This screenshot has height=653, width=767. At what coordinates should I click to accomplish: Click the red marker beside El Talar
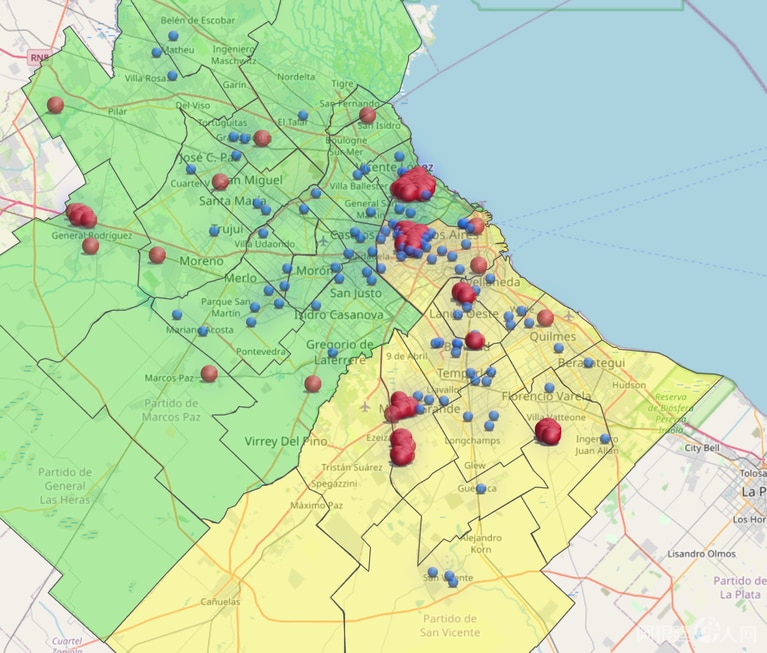pos(262,138)
